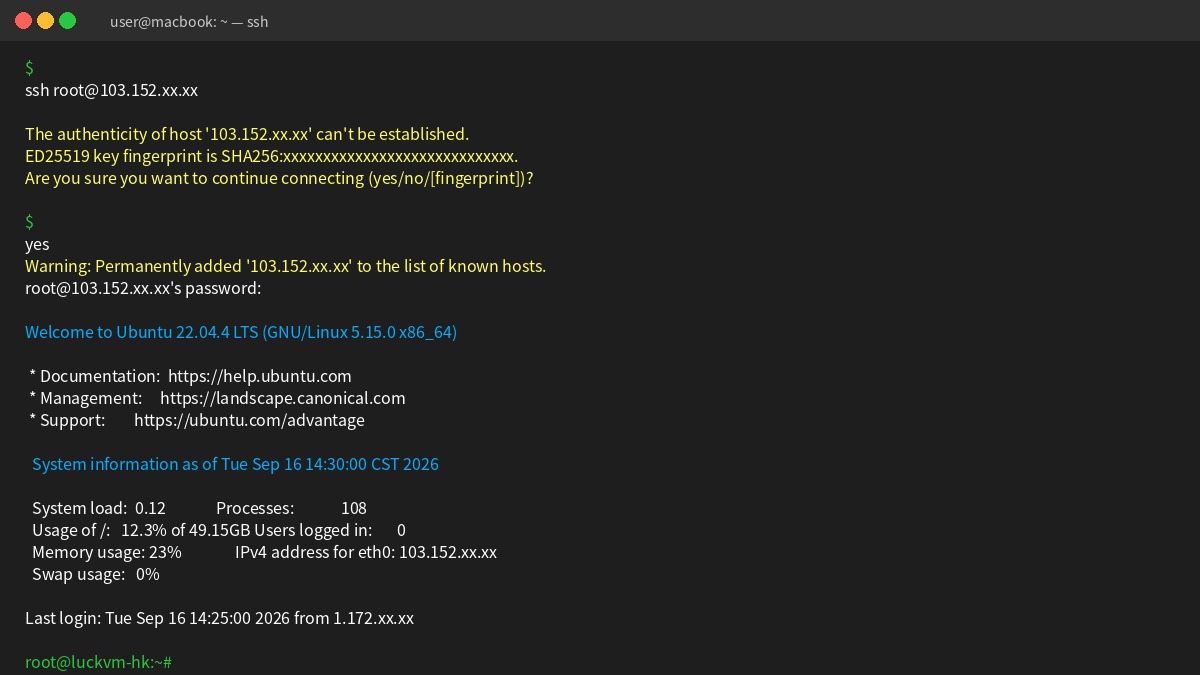Click the green maximize window button

67,20
